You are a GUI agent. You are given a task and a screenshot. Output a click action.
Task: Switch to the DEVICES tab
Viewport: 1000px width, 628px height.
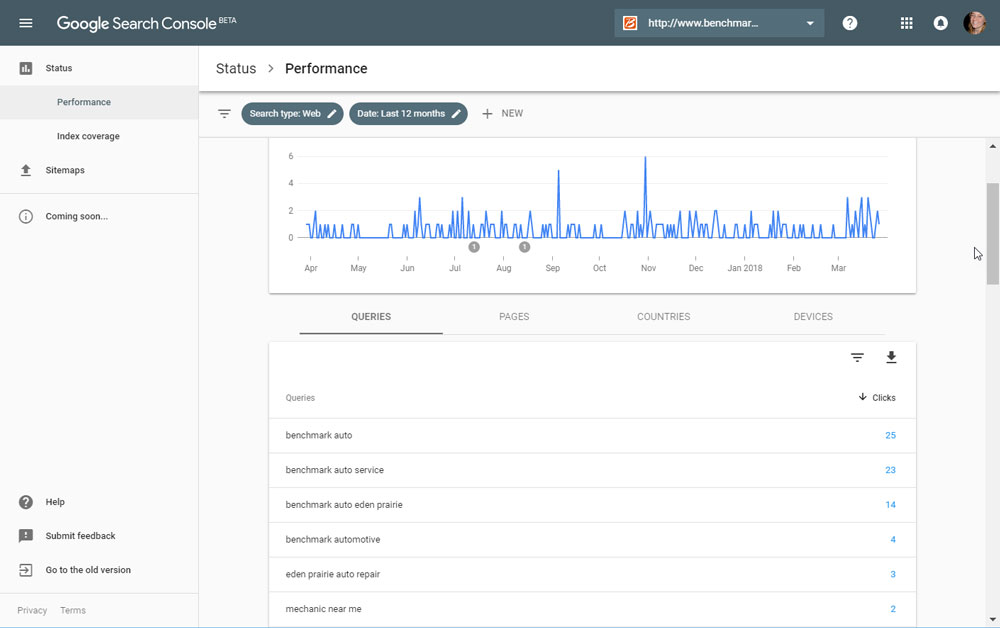[x=812, y=316]
